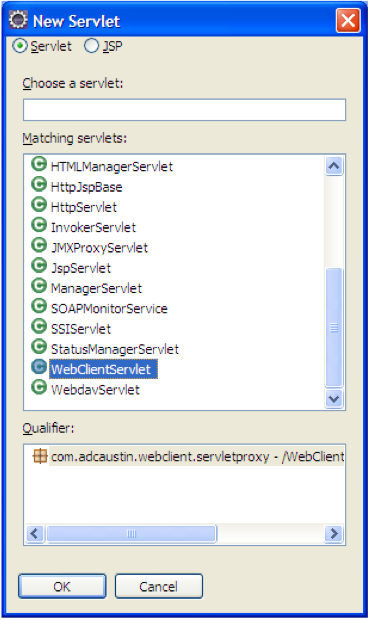
Task: Click the Cancel button
Action: [x=159, y=586]
